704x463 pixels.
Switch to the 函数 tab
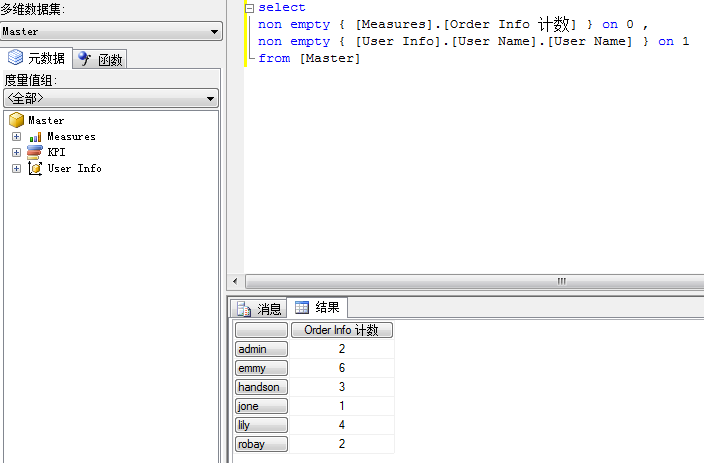pyautogui.click(x=100, y=59)
